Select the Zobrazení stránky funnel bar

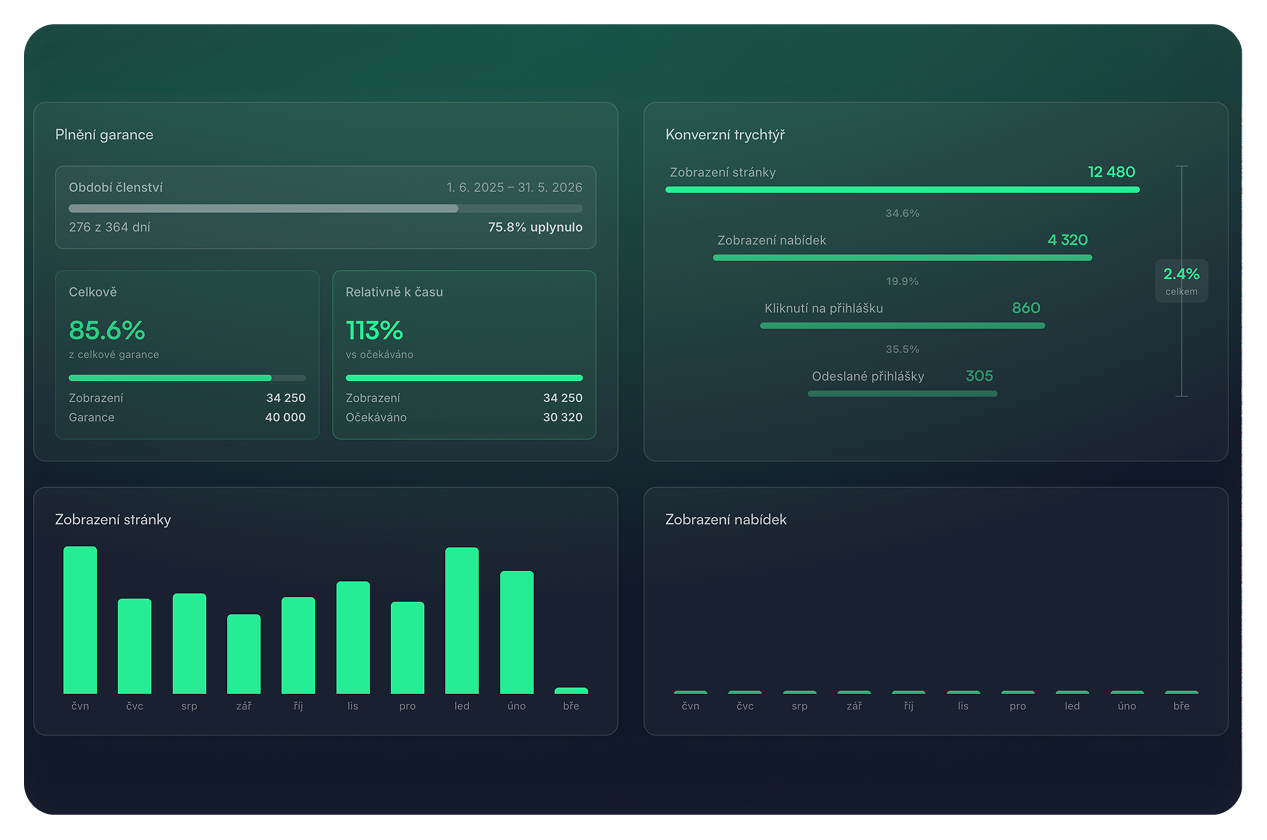[x=902, y=189]
